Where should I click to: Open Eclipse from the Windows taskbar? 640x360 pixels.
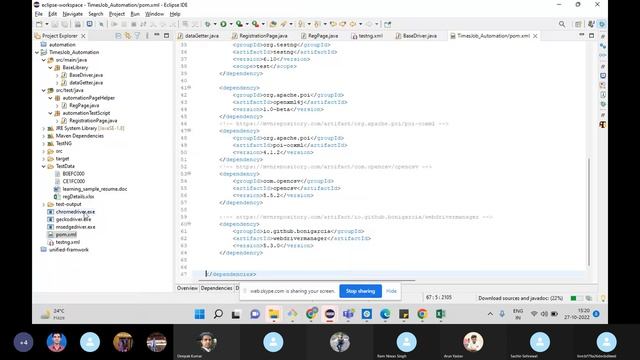[330, 314]
